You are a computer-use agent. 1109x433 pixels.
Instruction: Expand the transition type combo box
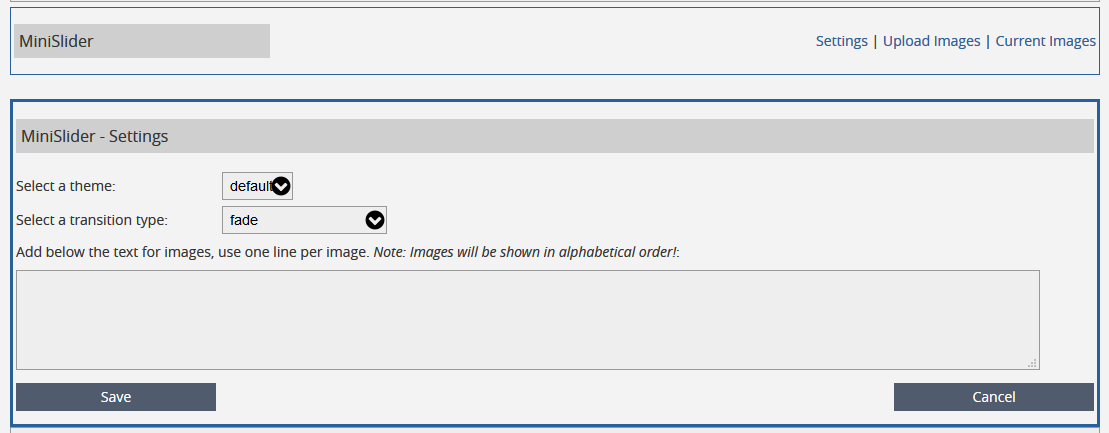coord(304,220)
